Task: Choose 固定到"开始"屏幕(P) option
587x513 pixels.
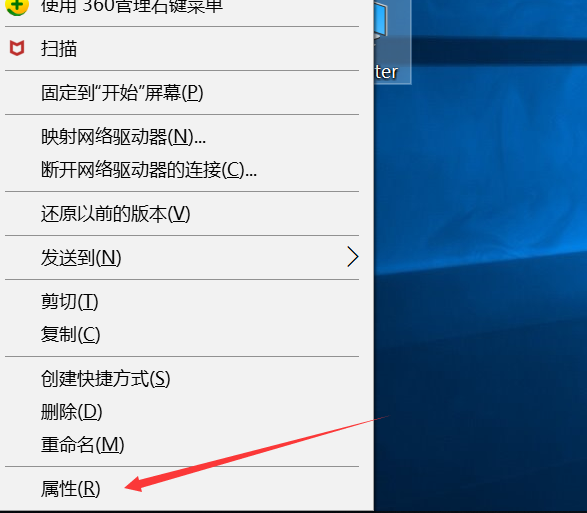Action: [182, 92]
